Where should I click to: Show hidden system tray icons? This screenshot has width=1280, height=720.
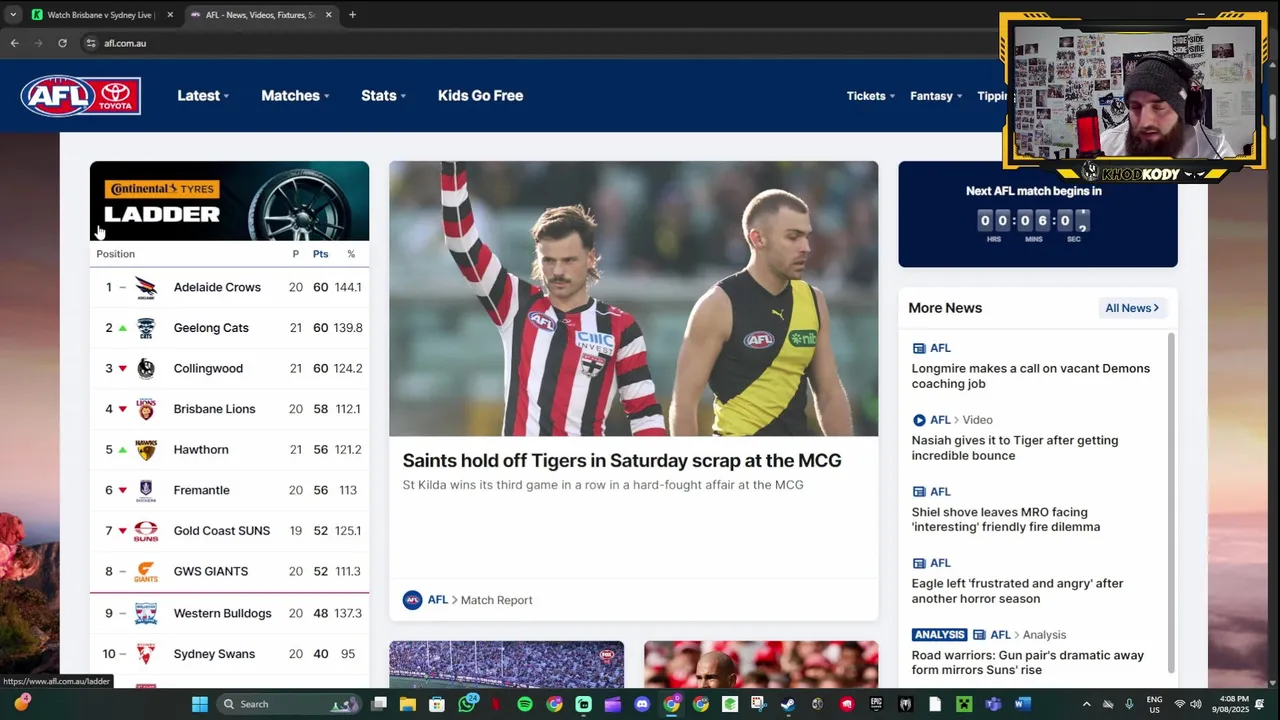click(x=1086, y=704)
